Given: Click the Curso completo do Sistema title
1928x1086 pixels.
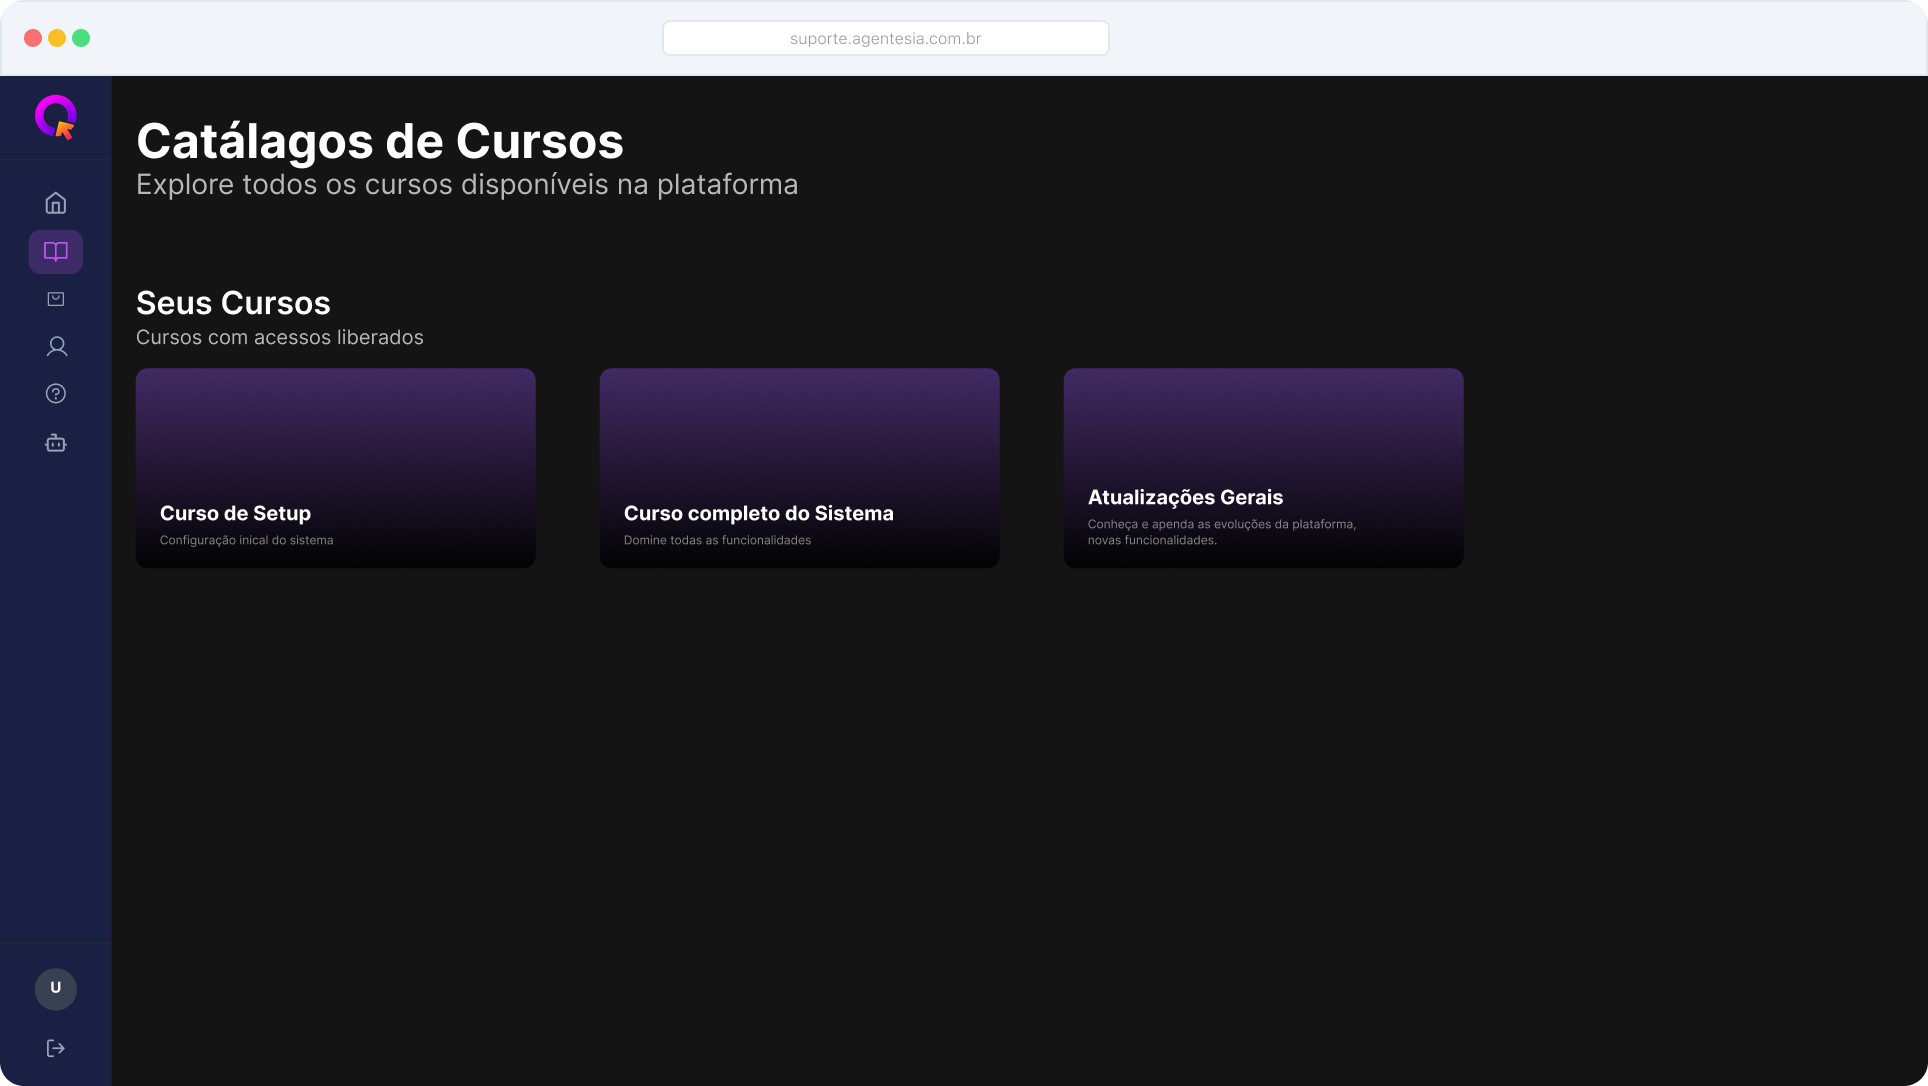Looking at the screenshot, I should (758, 514).
